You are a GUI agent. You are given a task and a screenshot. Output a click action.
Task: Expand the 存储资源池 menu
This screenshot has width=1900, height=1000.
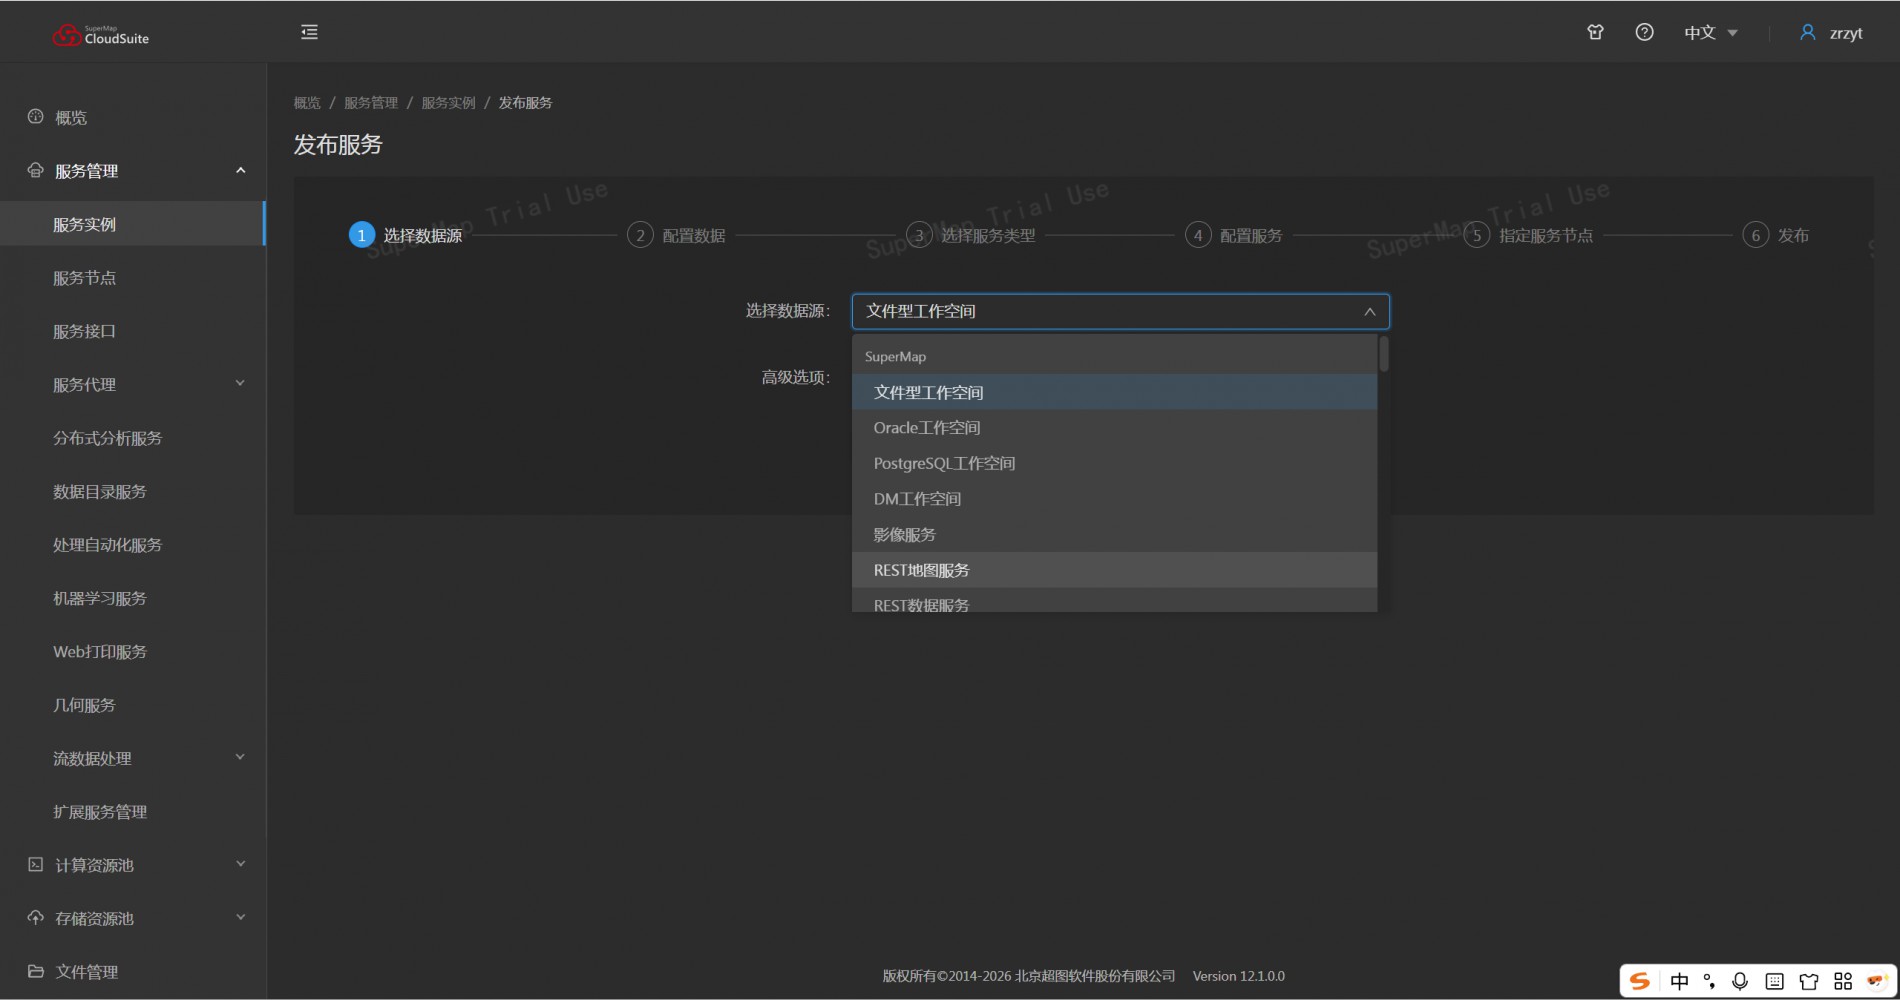point(133,918)
